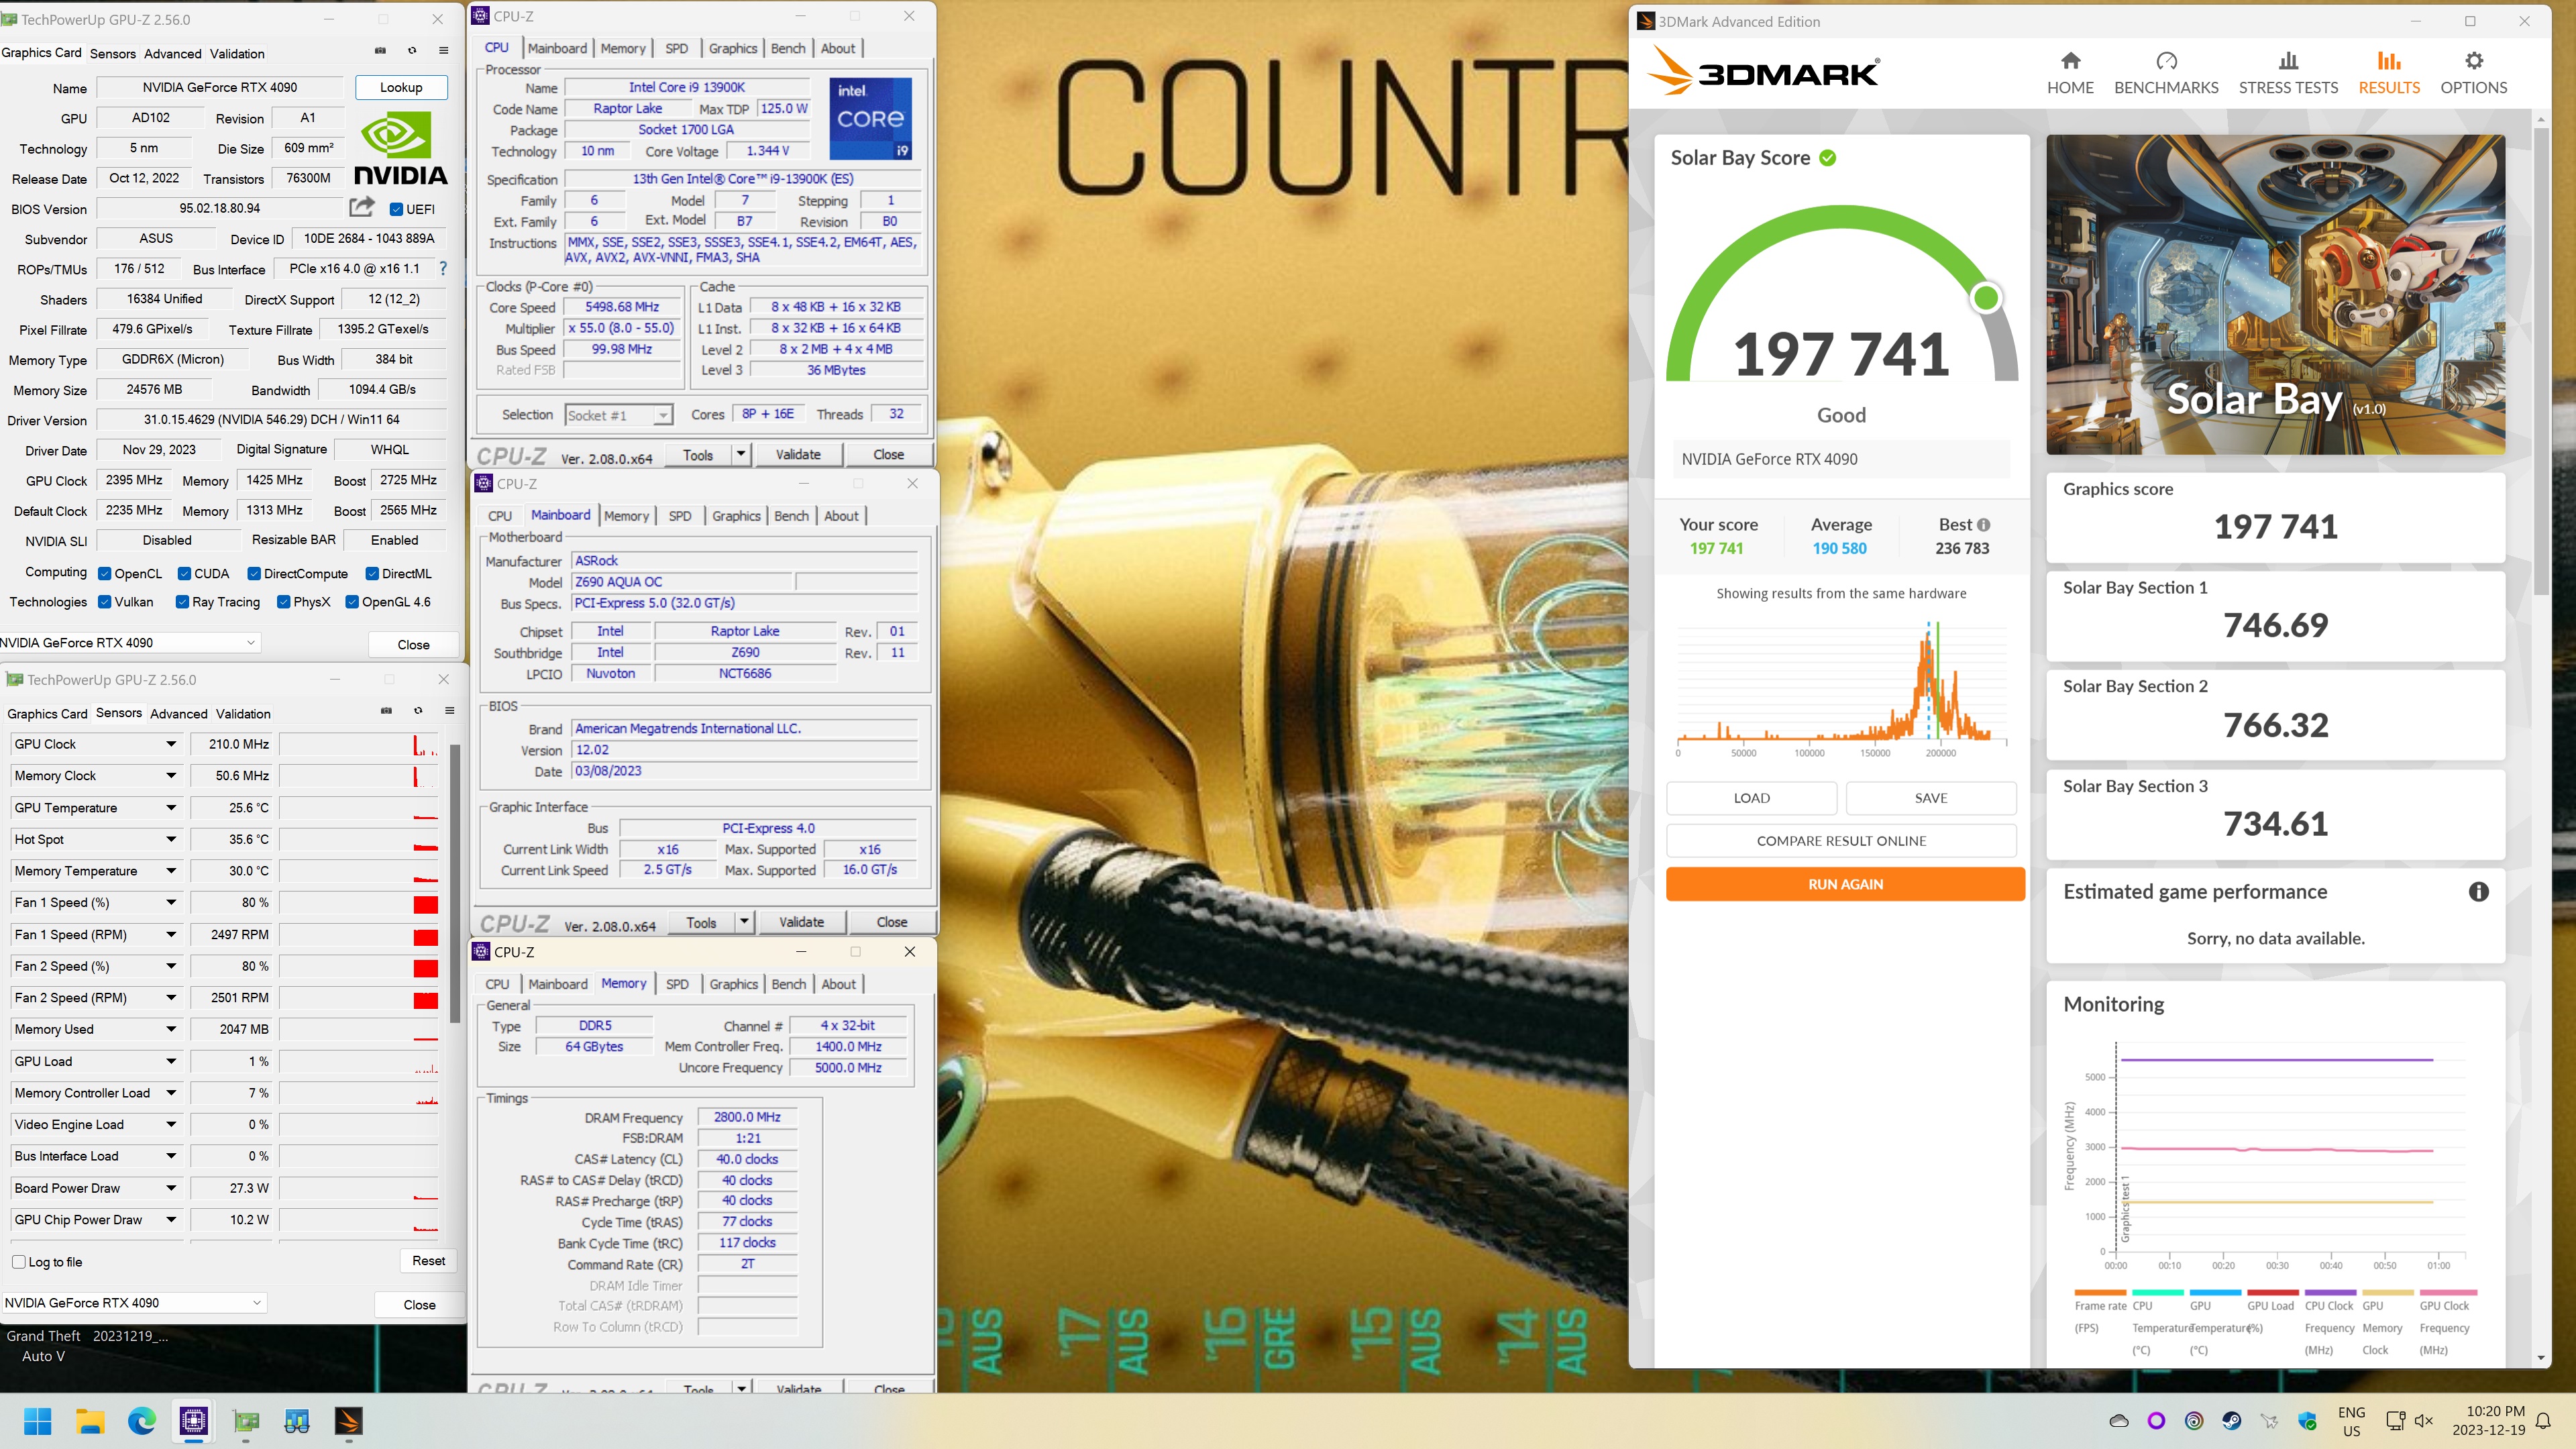Open GPU Clock sensor dropdown arrow
The height and width of the screenshot is (1449, 2576).
[x=171, y=744]
